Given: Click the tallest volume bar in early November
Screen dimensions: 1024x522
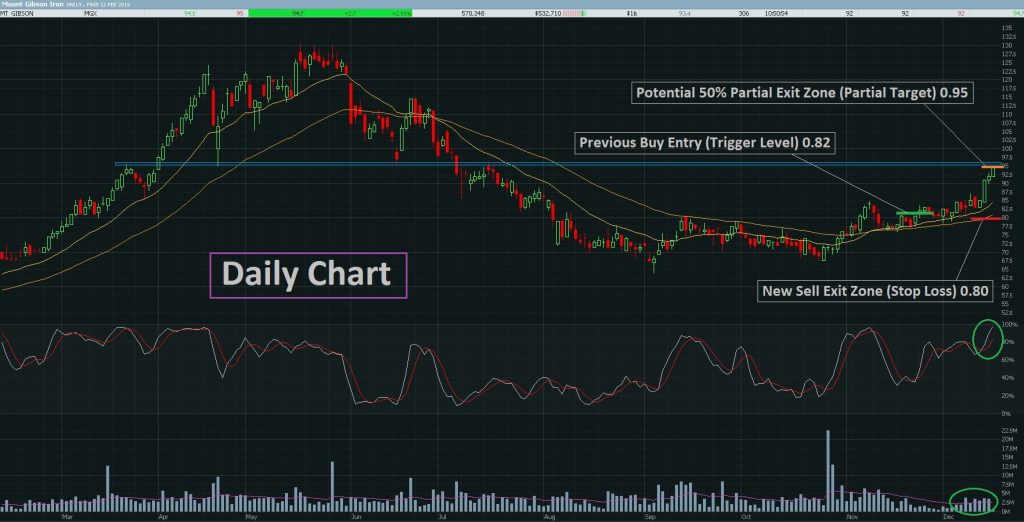Looking at the screenshot, I should pos(828,470).
